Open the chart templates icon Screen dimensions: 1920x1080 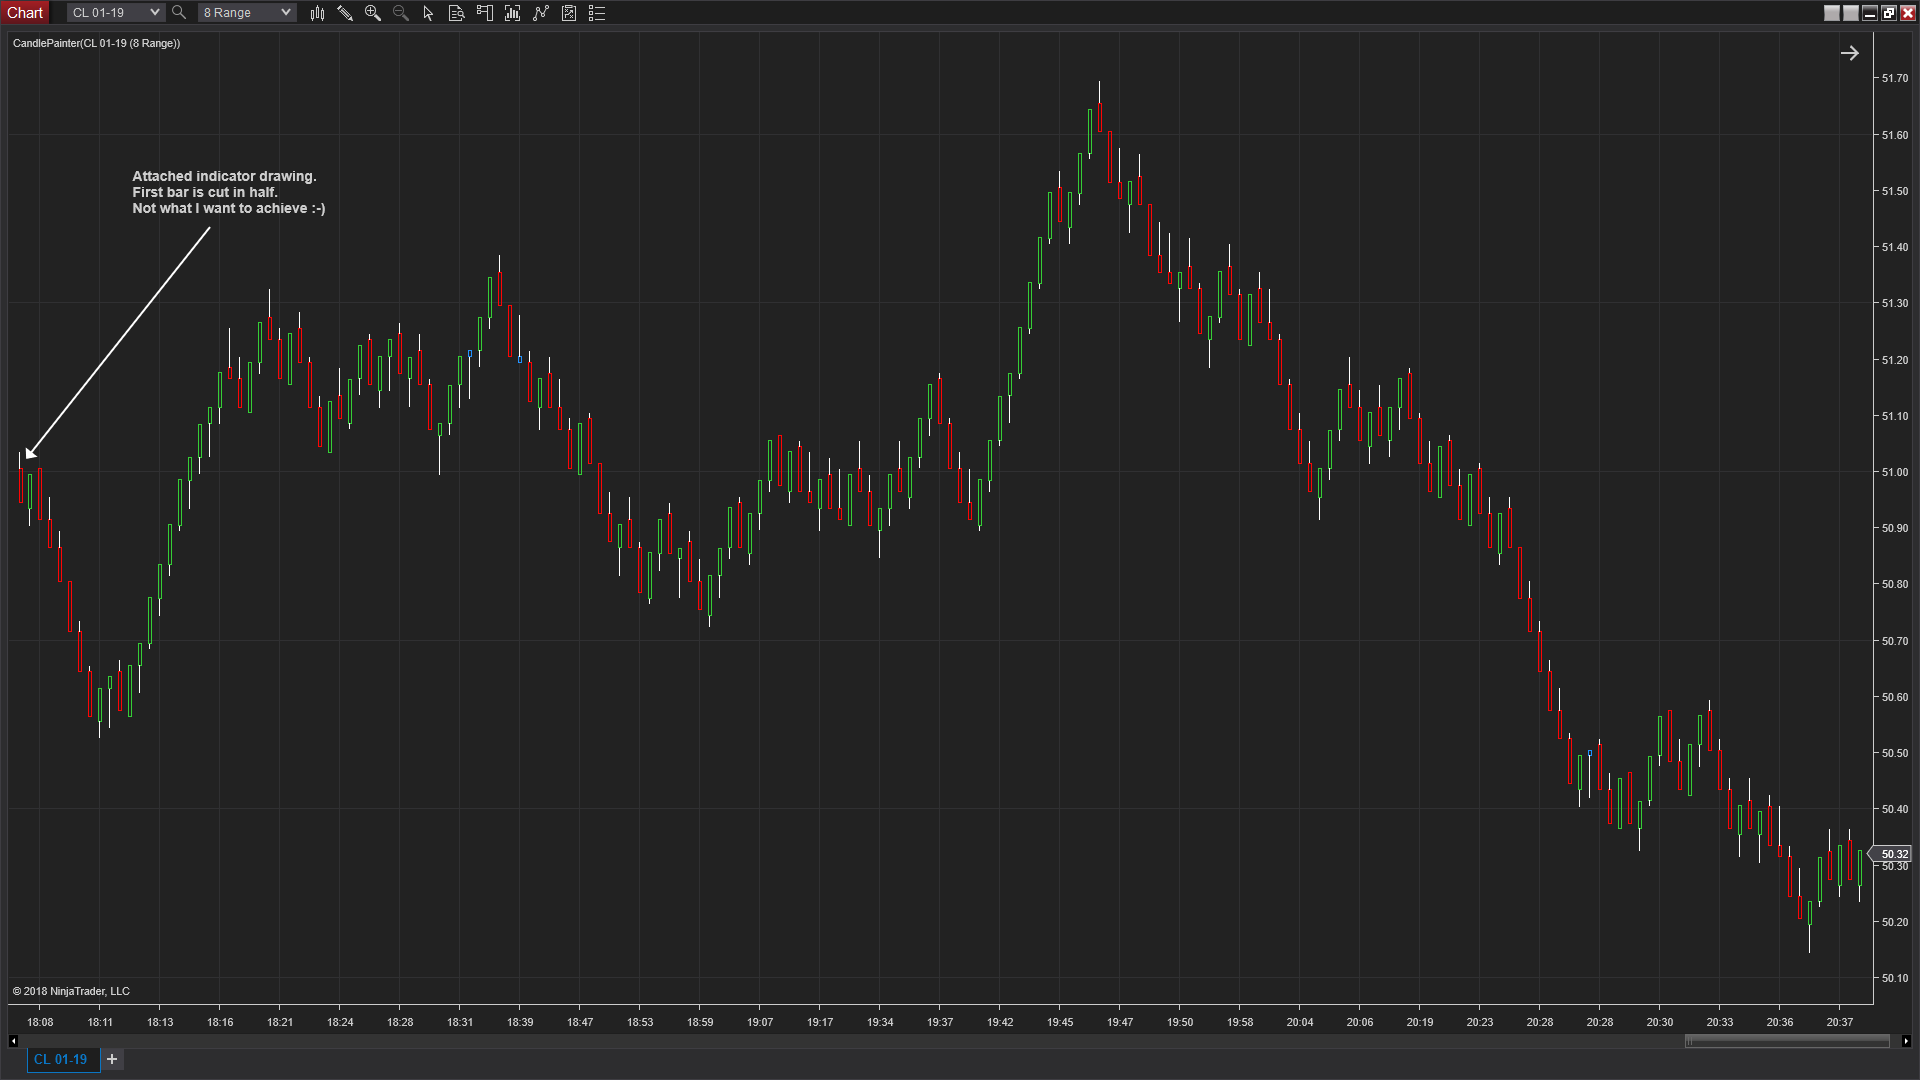pyautogui.click(x=569, y=13)
